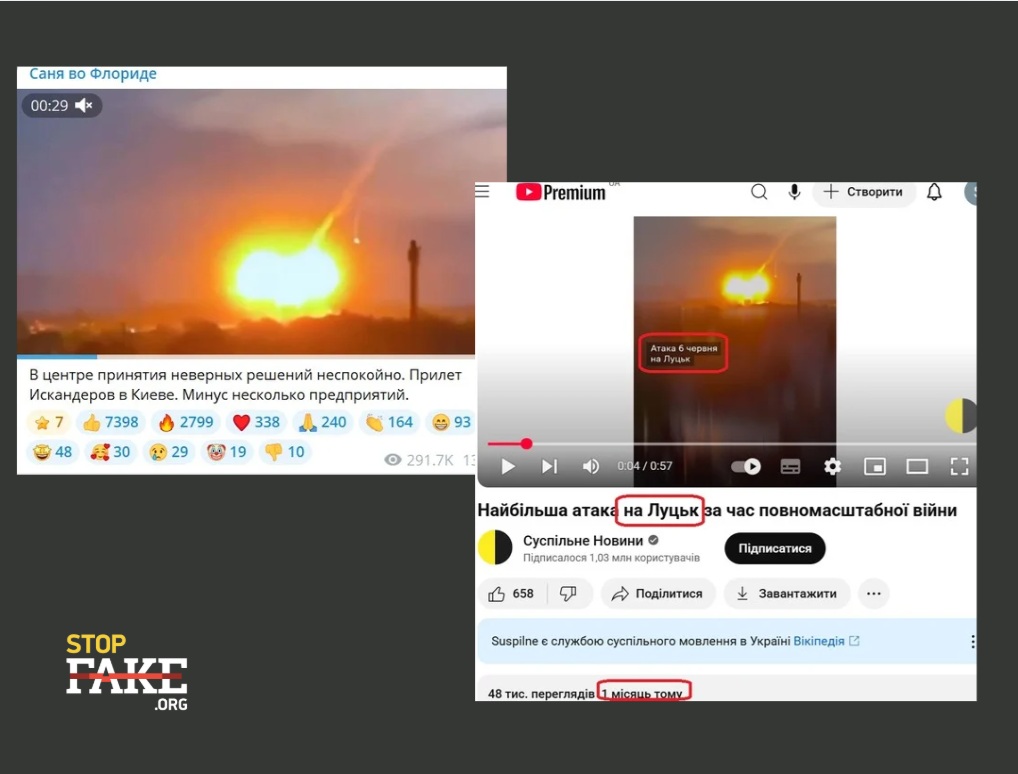Toggle subtitles in YouTube player
Screen dimensions: 1018x774
(x=790, y=466)
